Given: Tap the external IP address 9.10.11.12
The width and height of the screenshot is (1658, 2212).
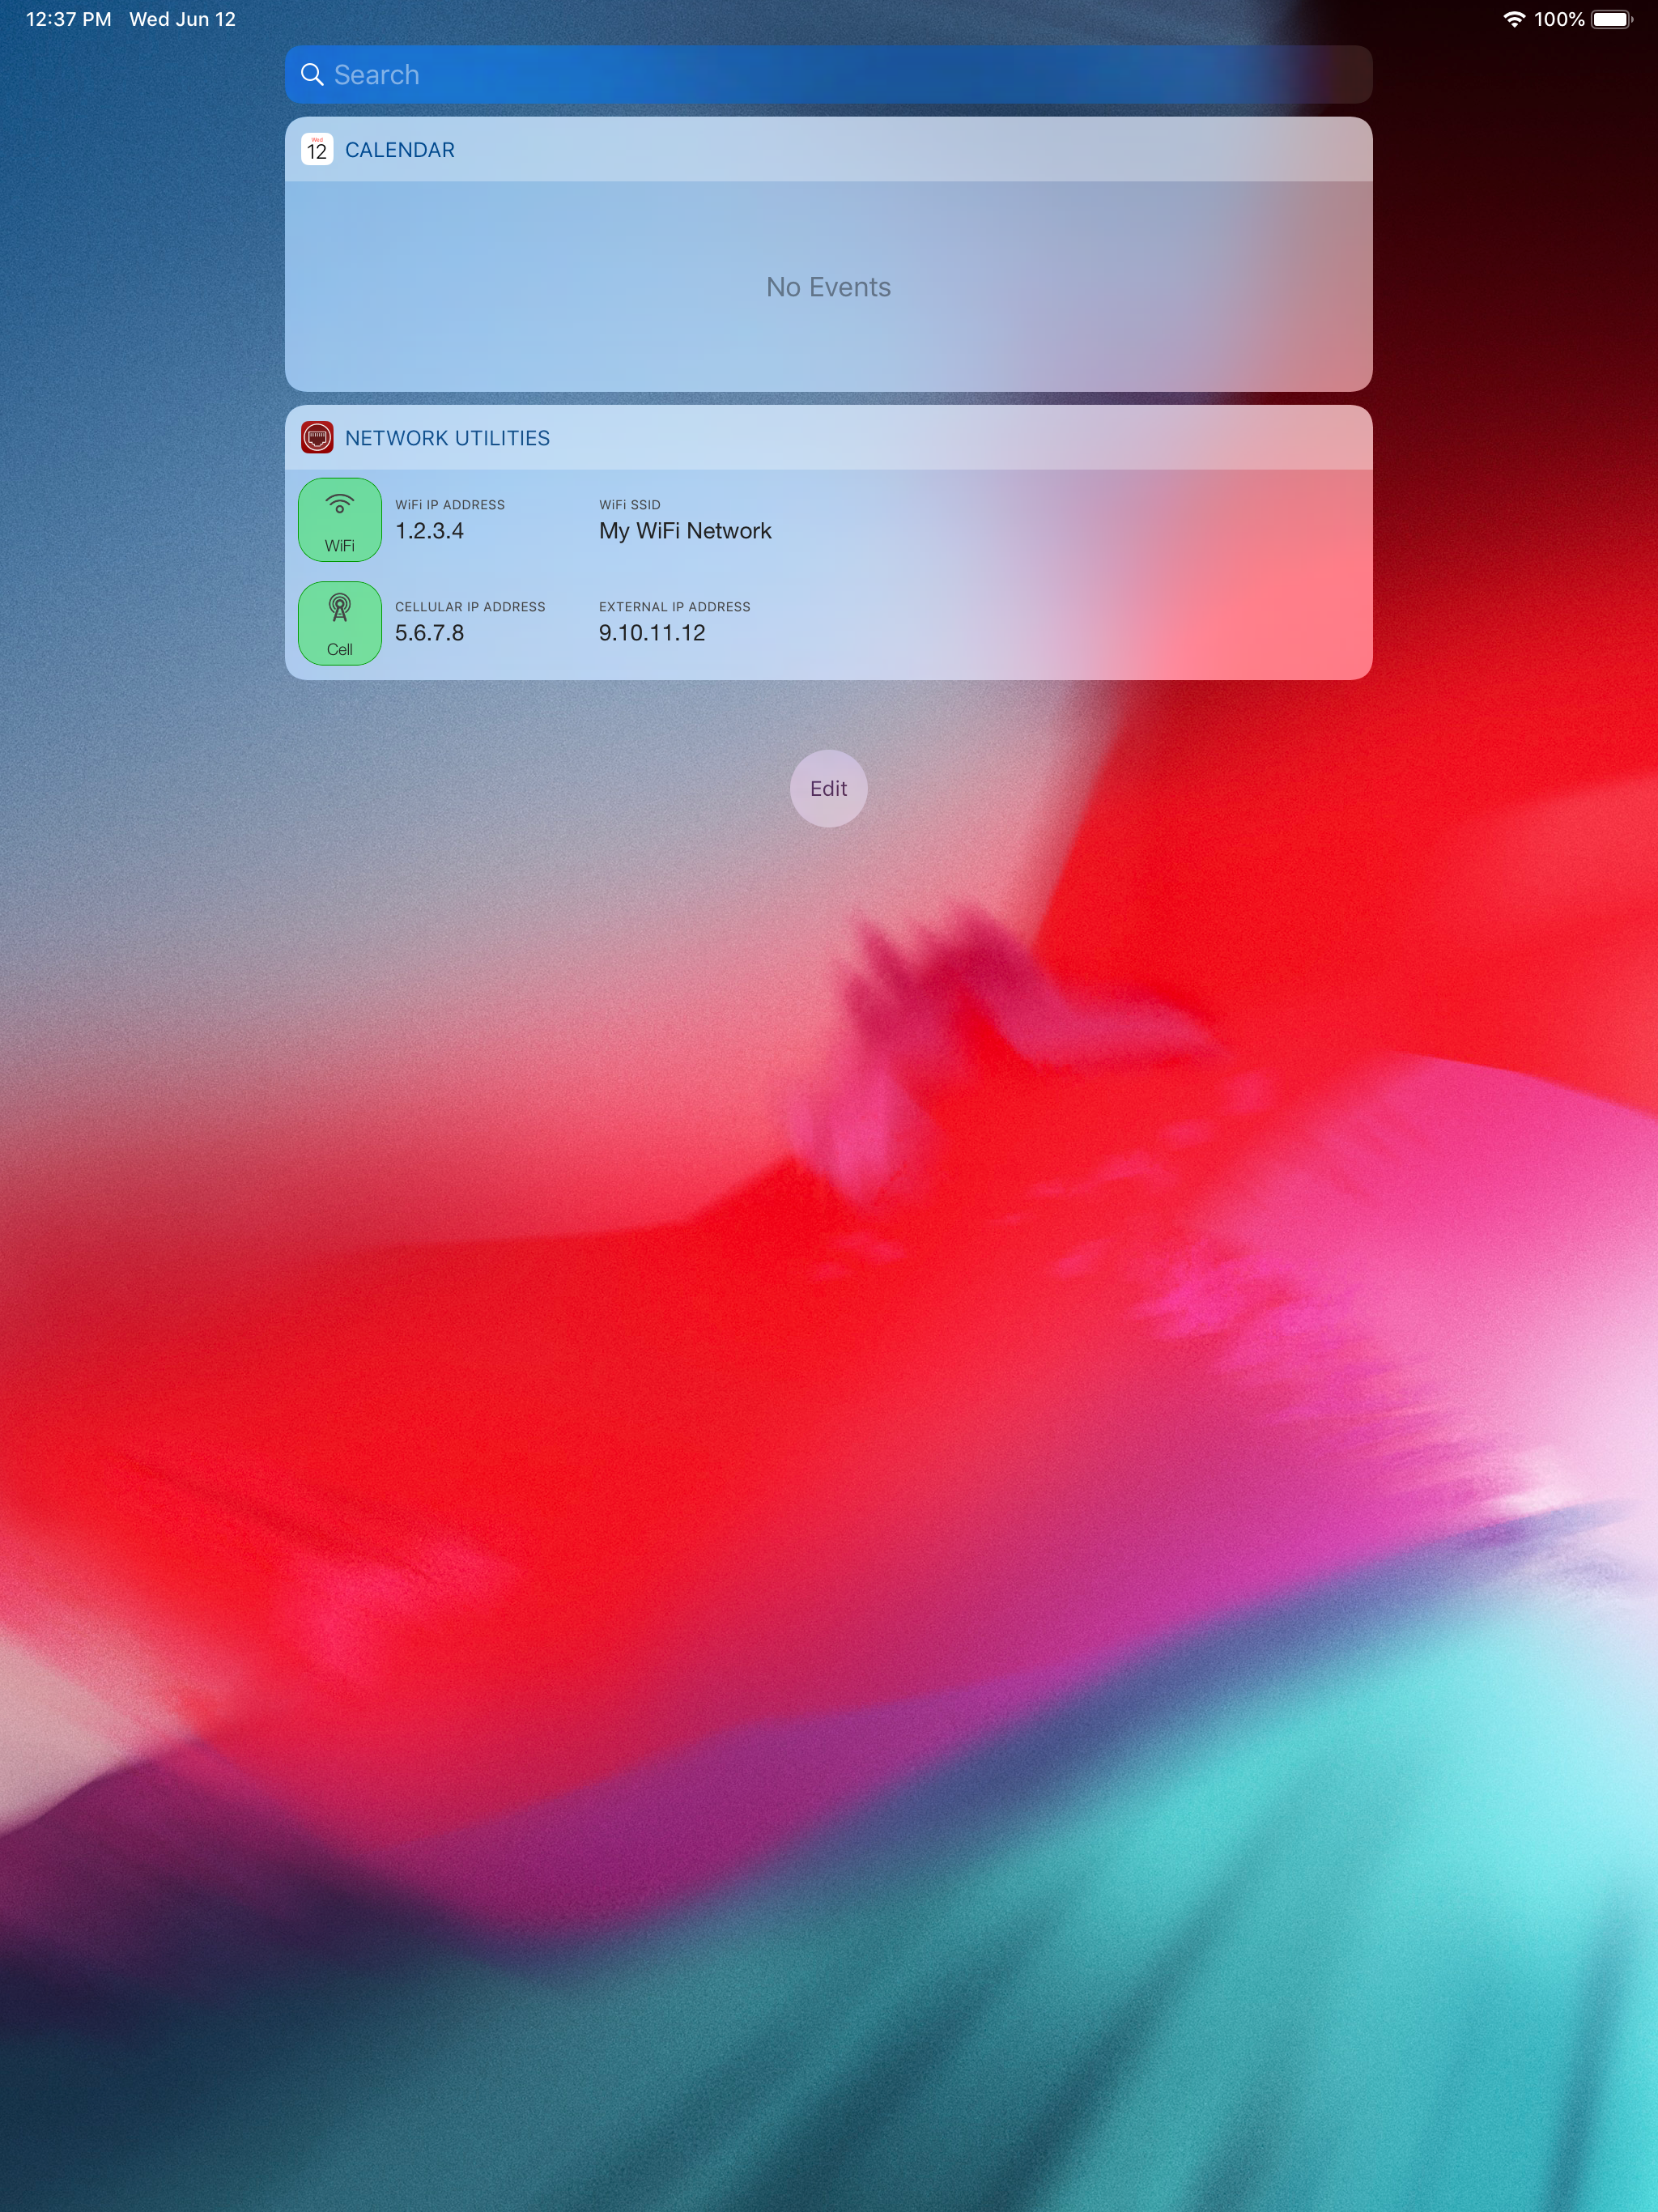Looking at the screenshot, I should (652, 633).
